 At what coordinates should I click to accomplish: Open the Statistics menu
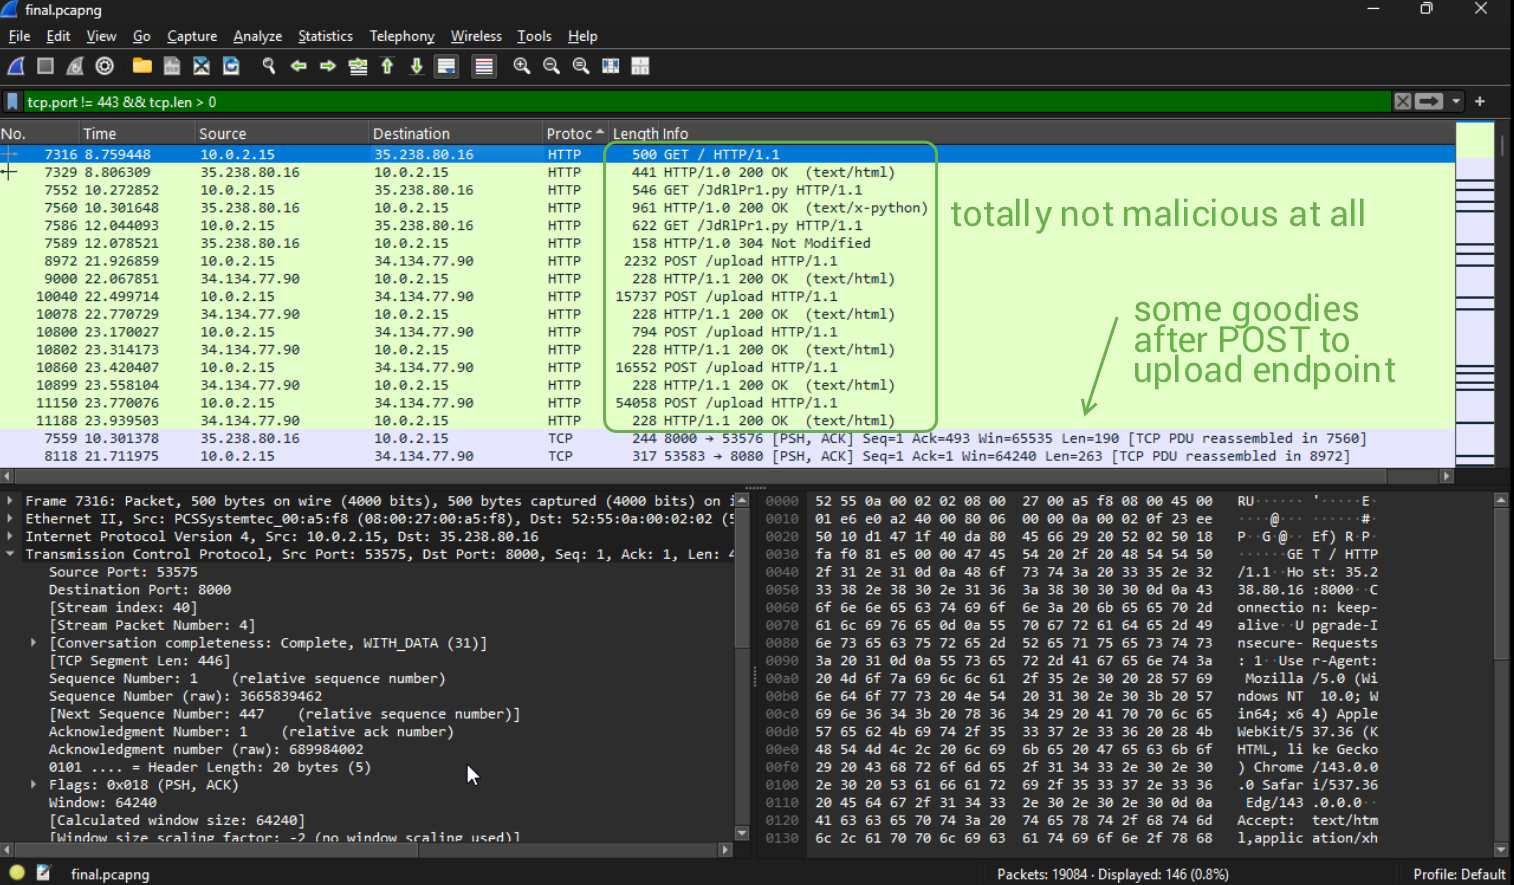tap(325, 36)
